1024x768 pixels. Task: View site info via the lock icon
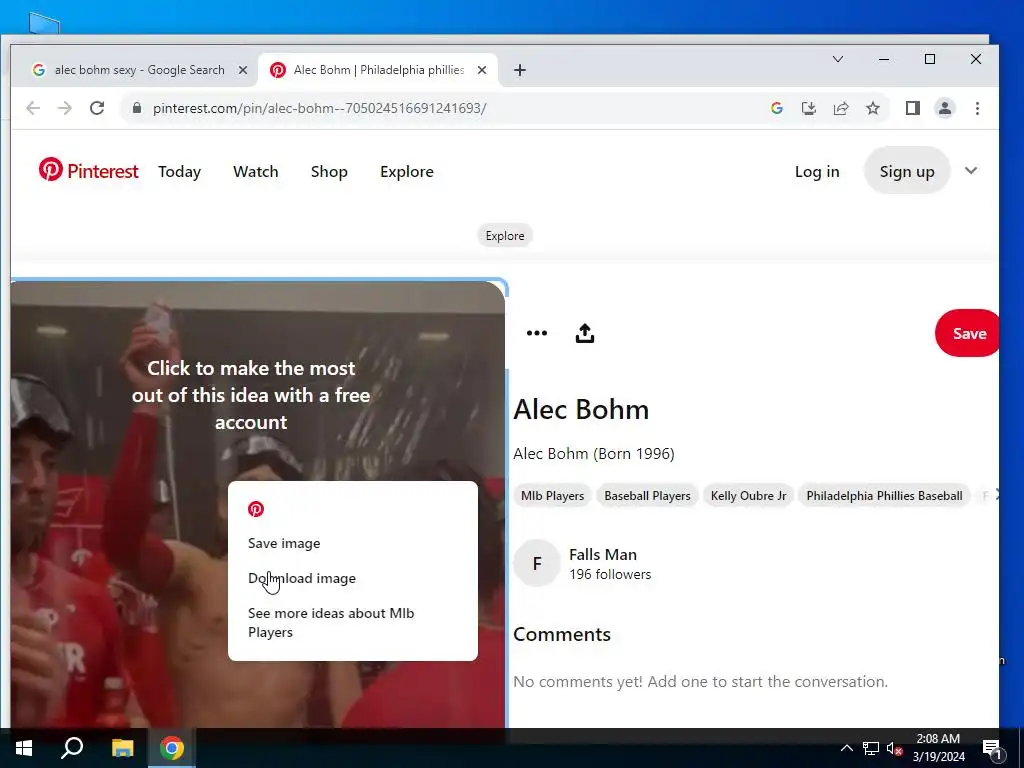pos(136,108)
